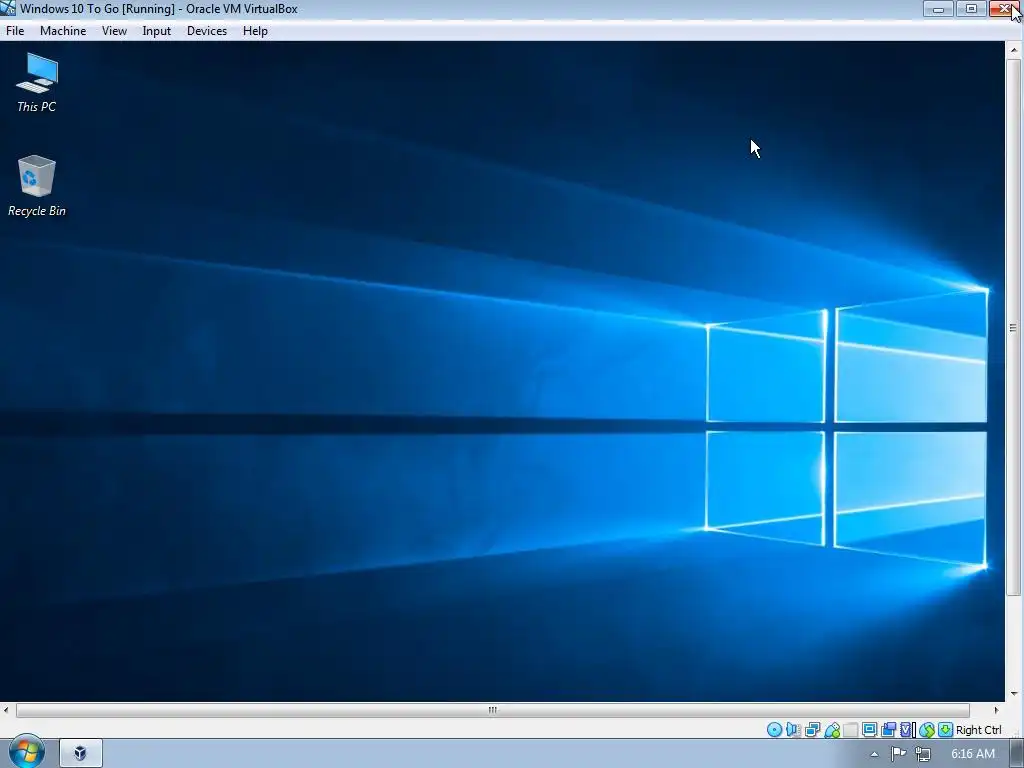1024x768 pixels.
Task: Click the VirtualBox window title bar icon
Action: pyautogui.click(x=8, y=8)
